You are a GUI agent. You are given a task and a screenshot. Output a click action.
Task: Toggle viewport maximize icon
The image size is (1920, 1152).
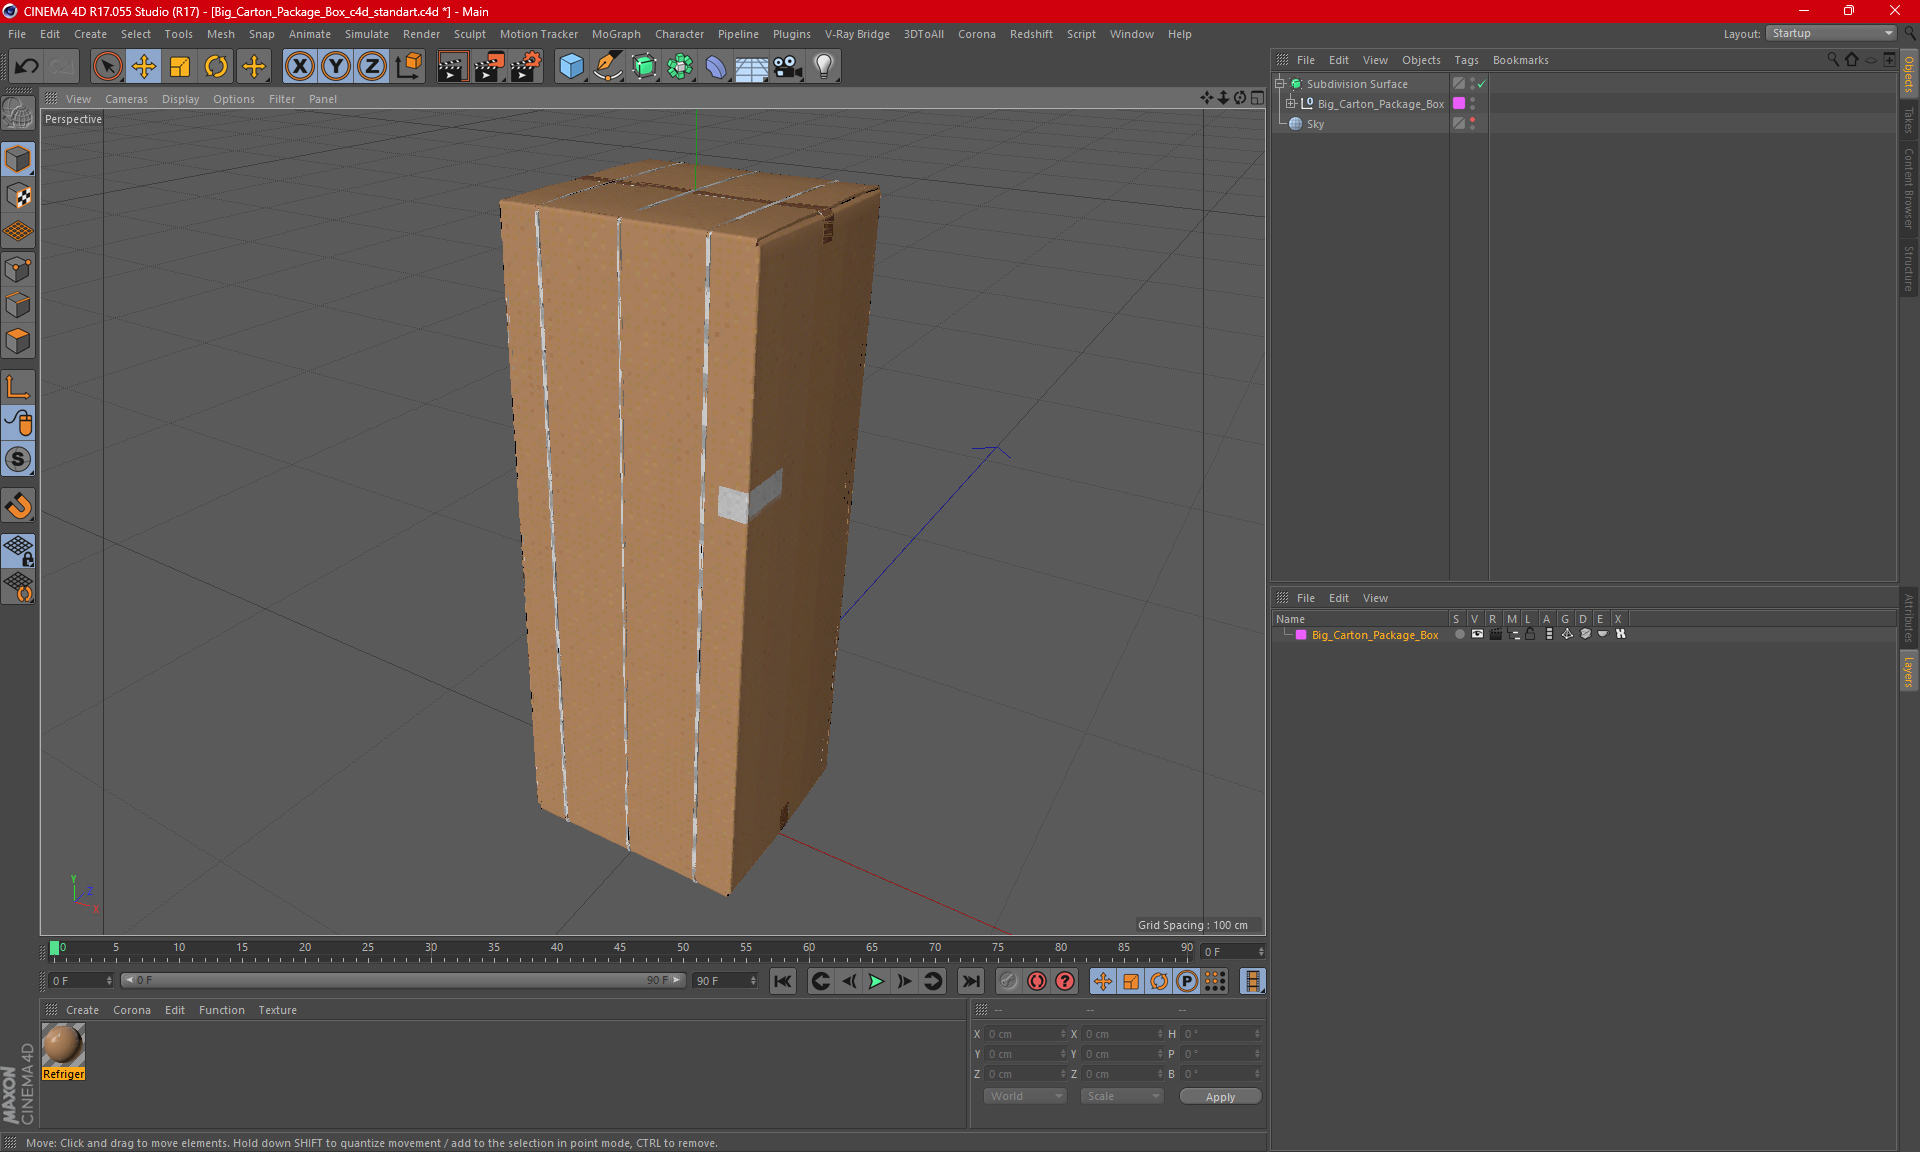1257,98
